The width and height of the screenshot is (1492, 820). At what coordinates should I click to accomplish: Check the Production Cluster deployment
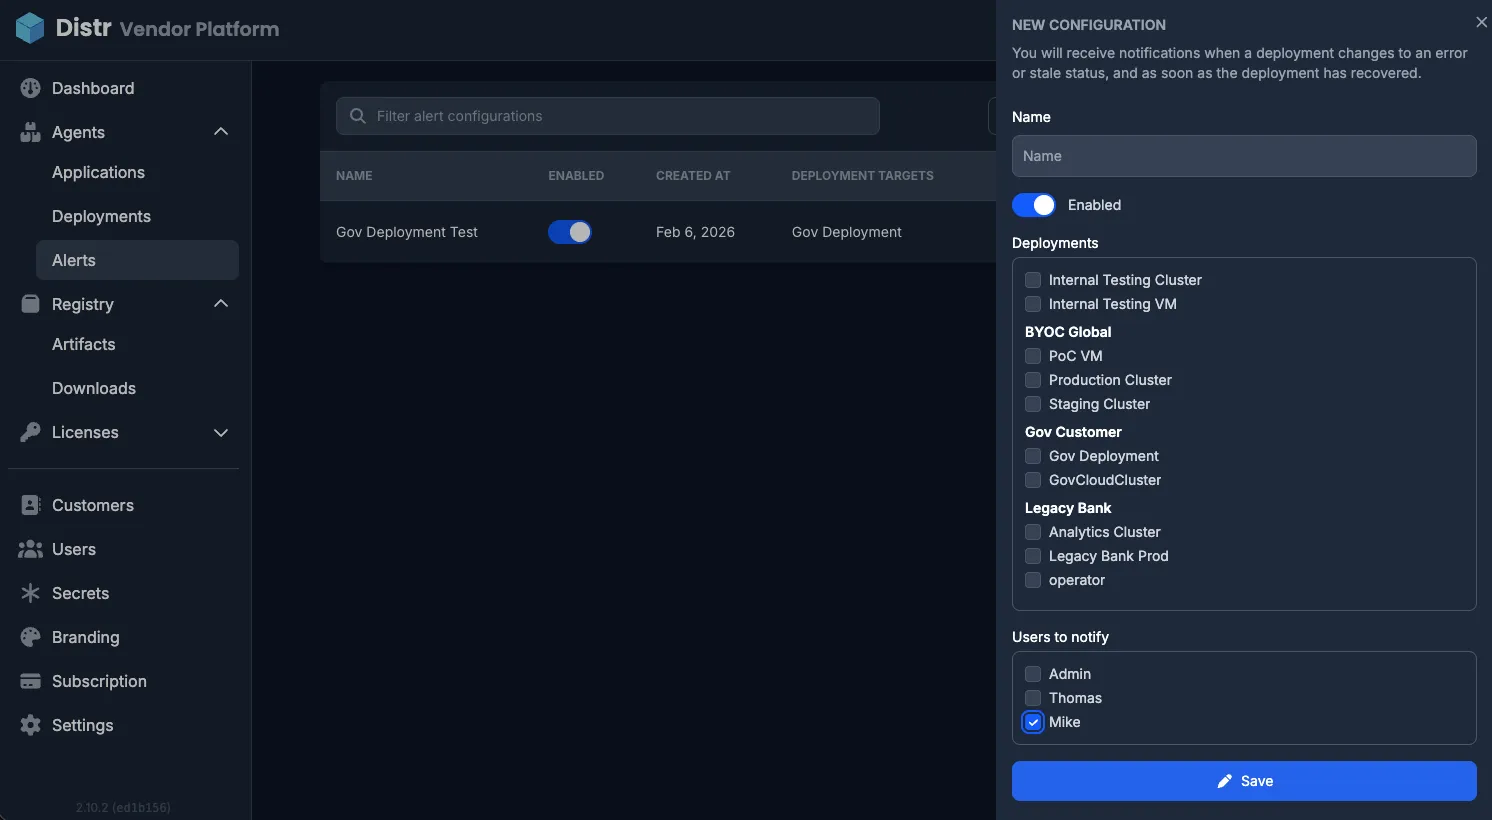pyautogui.click(x=1032, y=380)
